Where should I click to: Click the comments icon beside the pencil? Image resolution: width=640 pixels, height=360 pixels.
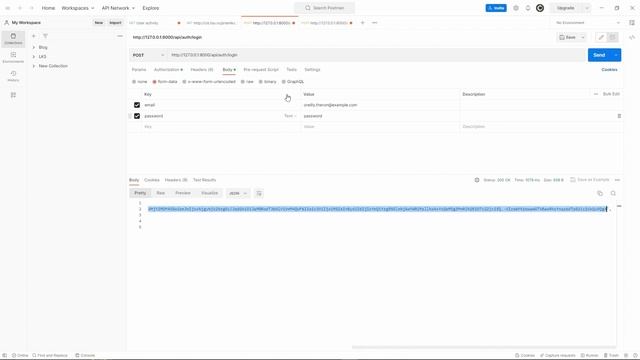(x=612, y=37)
